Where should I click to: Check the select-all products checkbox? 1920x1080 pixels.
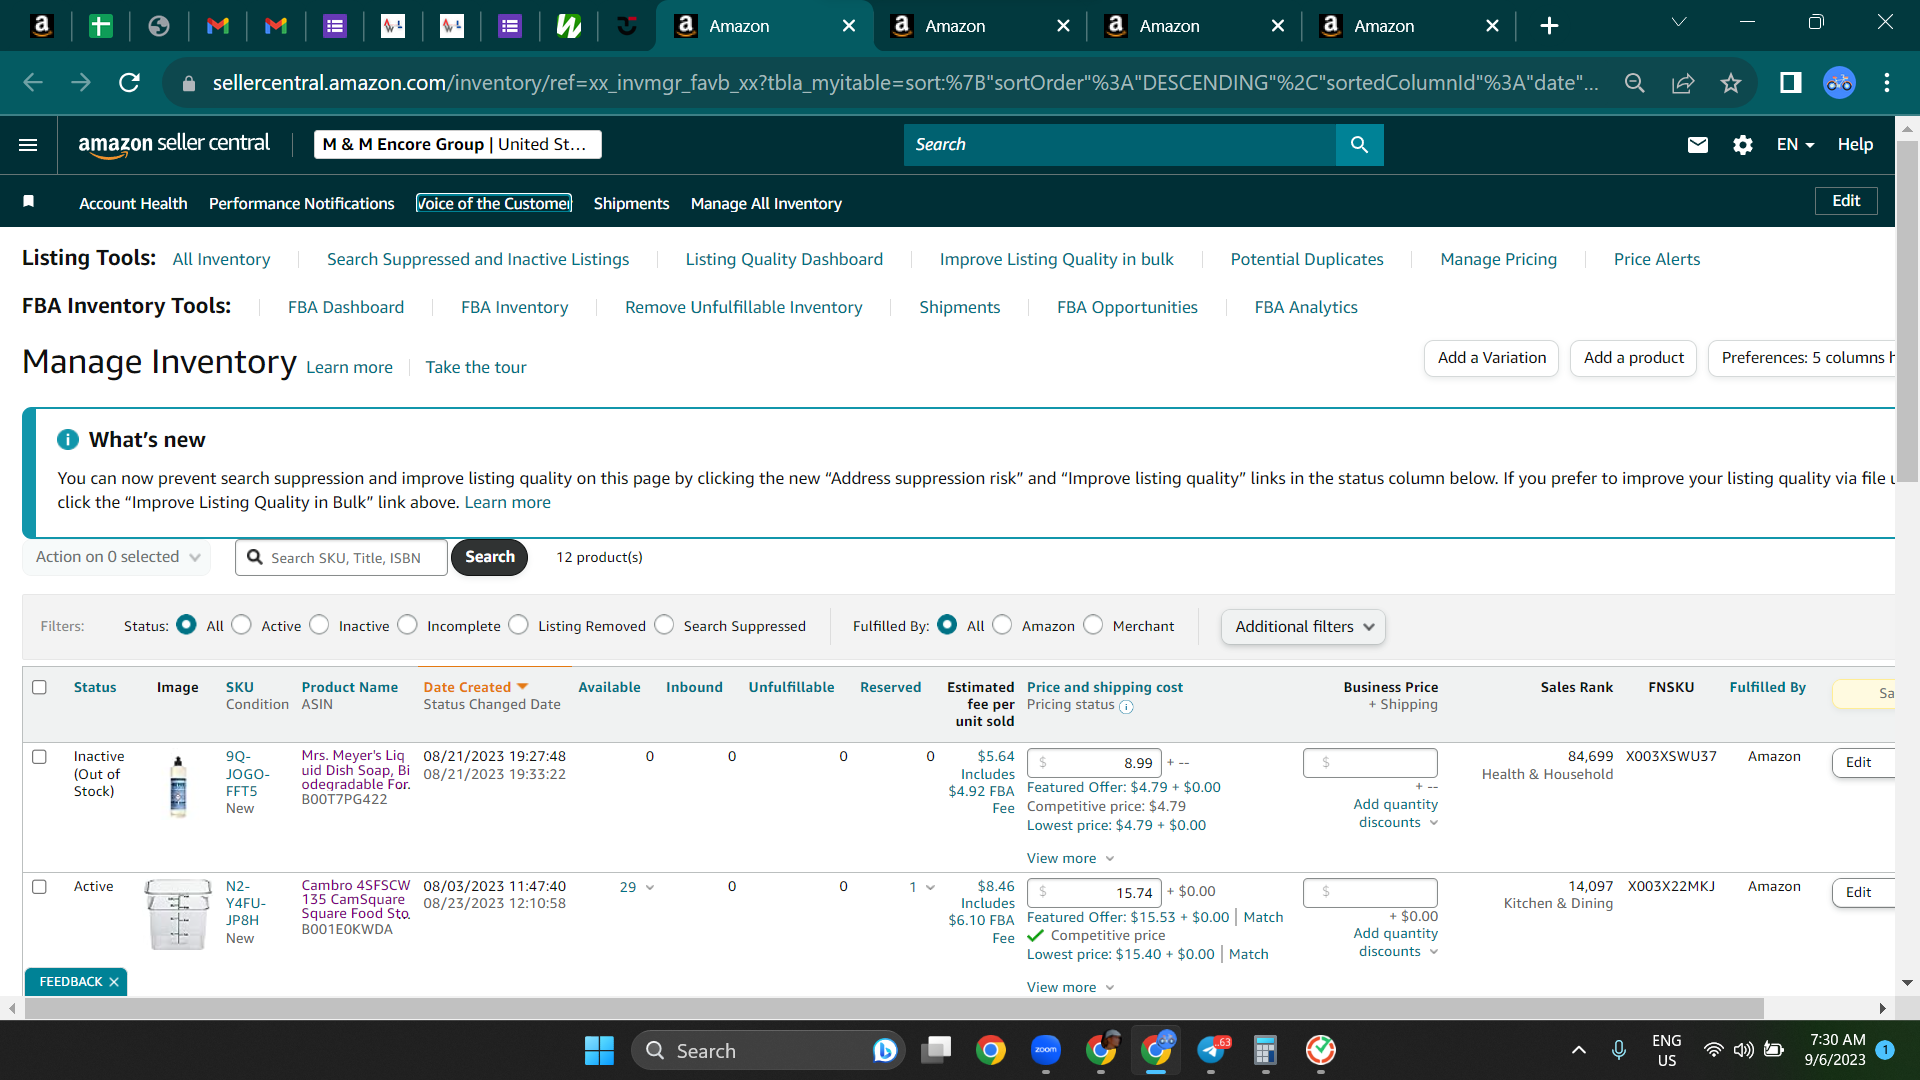pyautogui.click(x=40, y=687)
